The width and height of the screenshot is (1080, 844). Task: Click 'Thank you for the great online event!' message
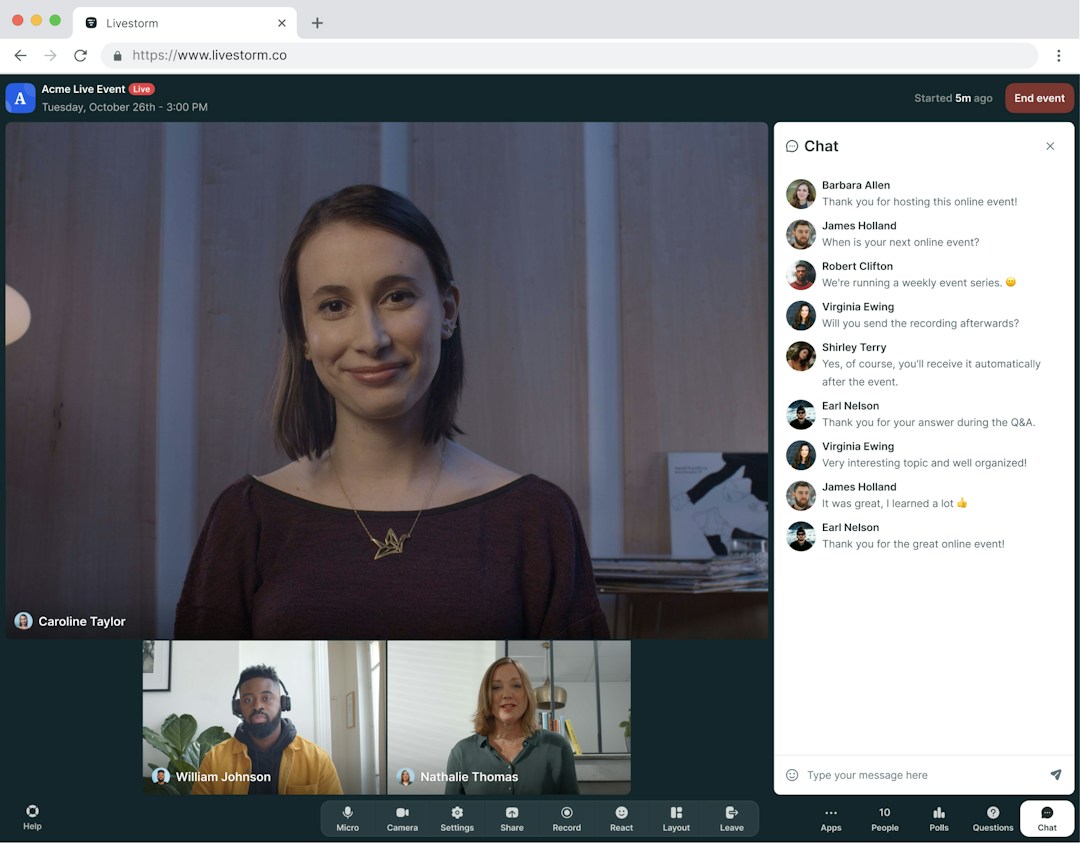click(x=913, y=544)
